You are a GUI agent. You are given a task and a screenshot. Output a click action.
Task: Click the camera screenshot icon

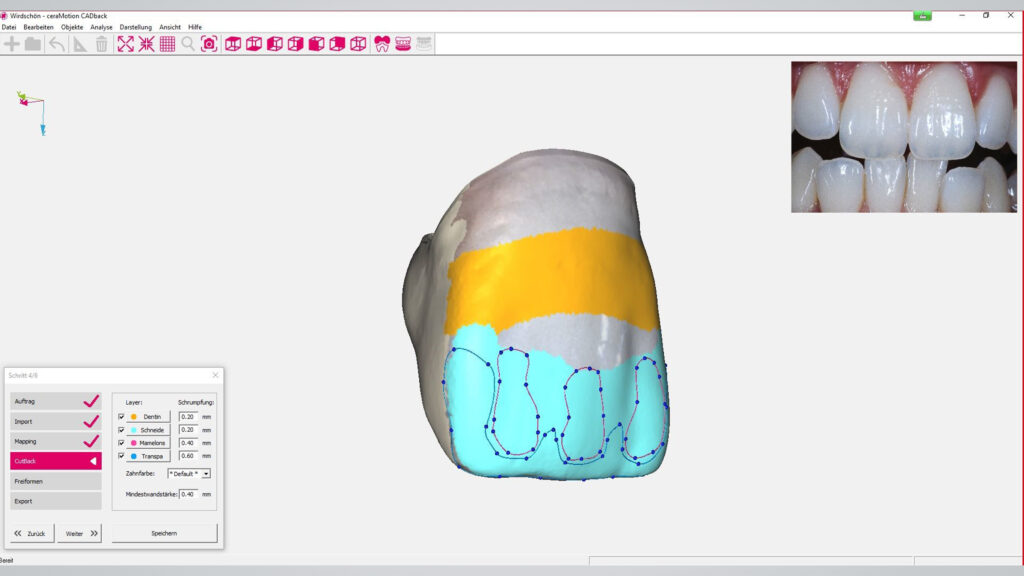[x=209, y=44]
